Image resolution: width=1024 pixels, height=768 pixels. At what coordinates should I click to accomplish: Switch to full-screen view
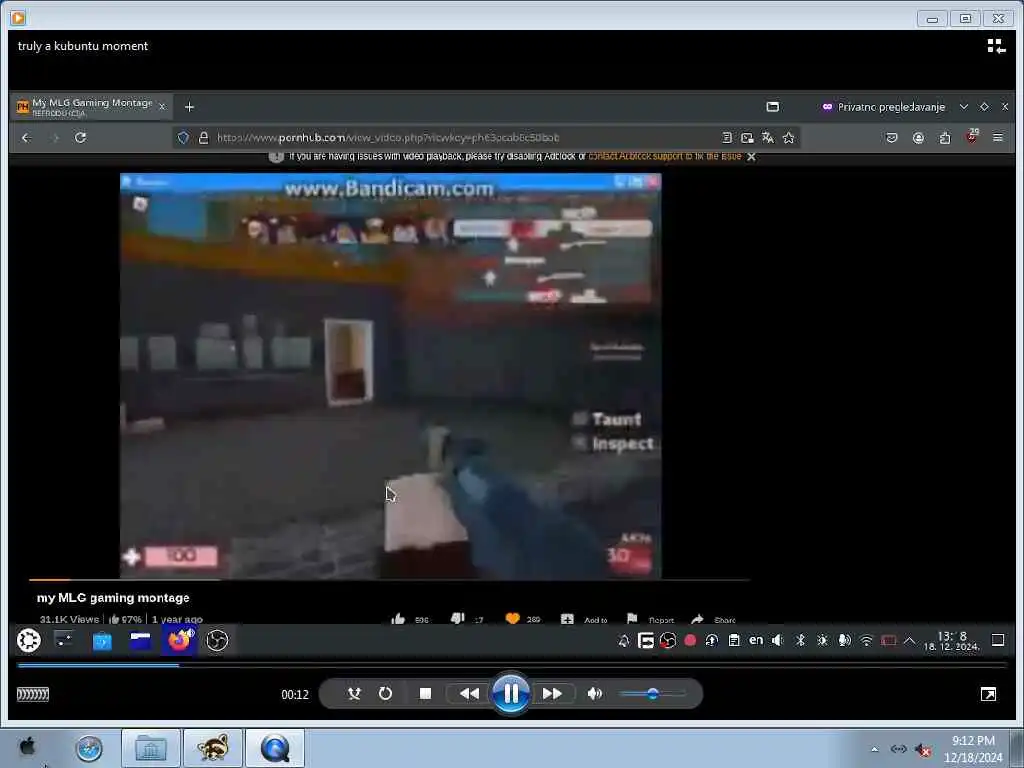988,694
